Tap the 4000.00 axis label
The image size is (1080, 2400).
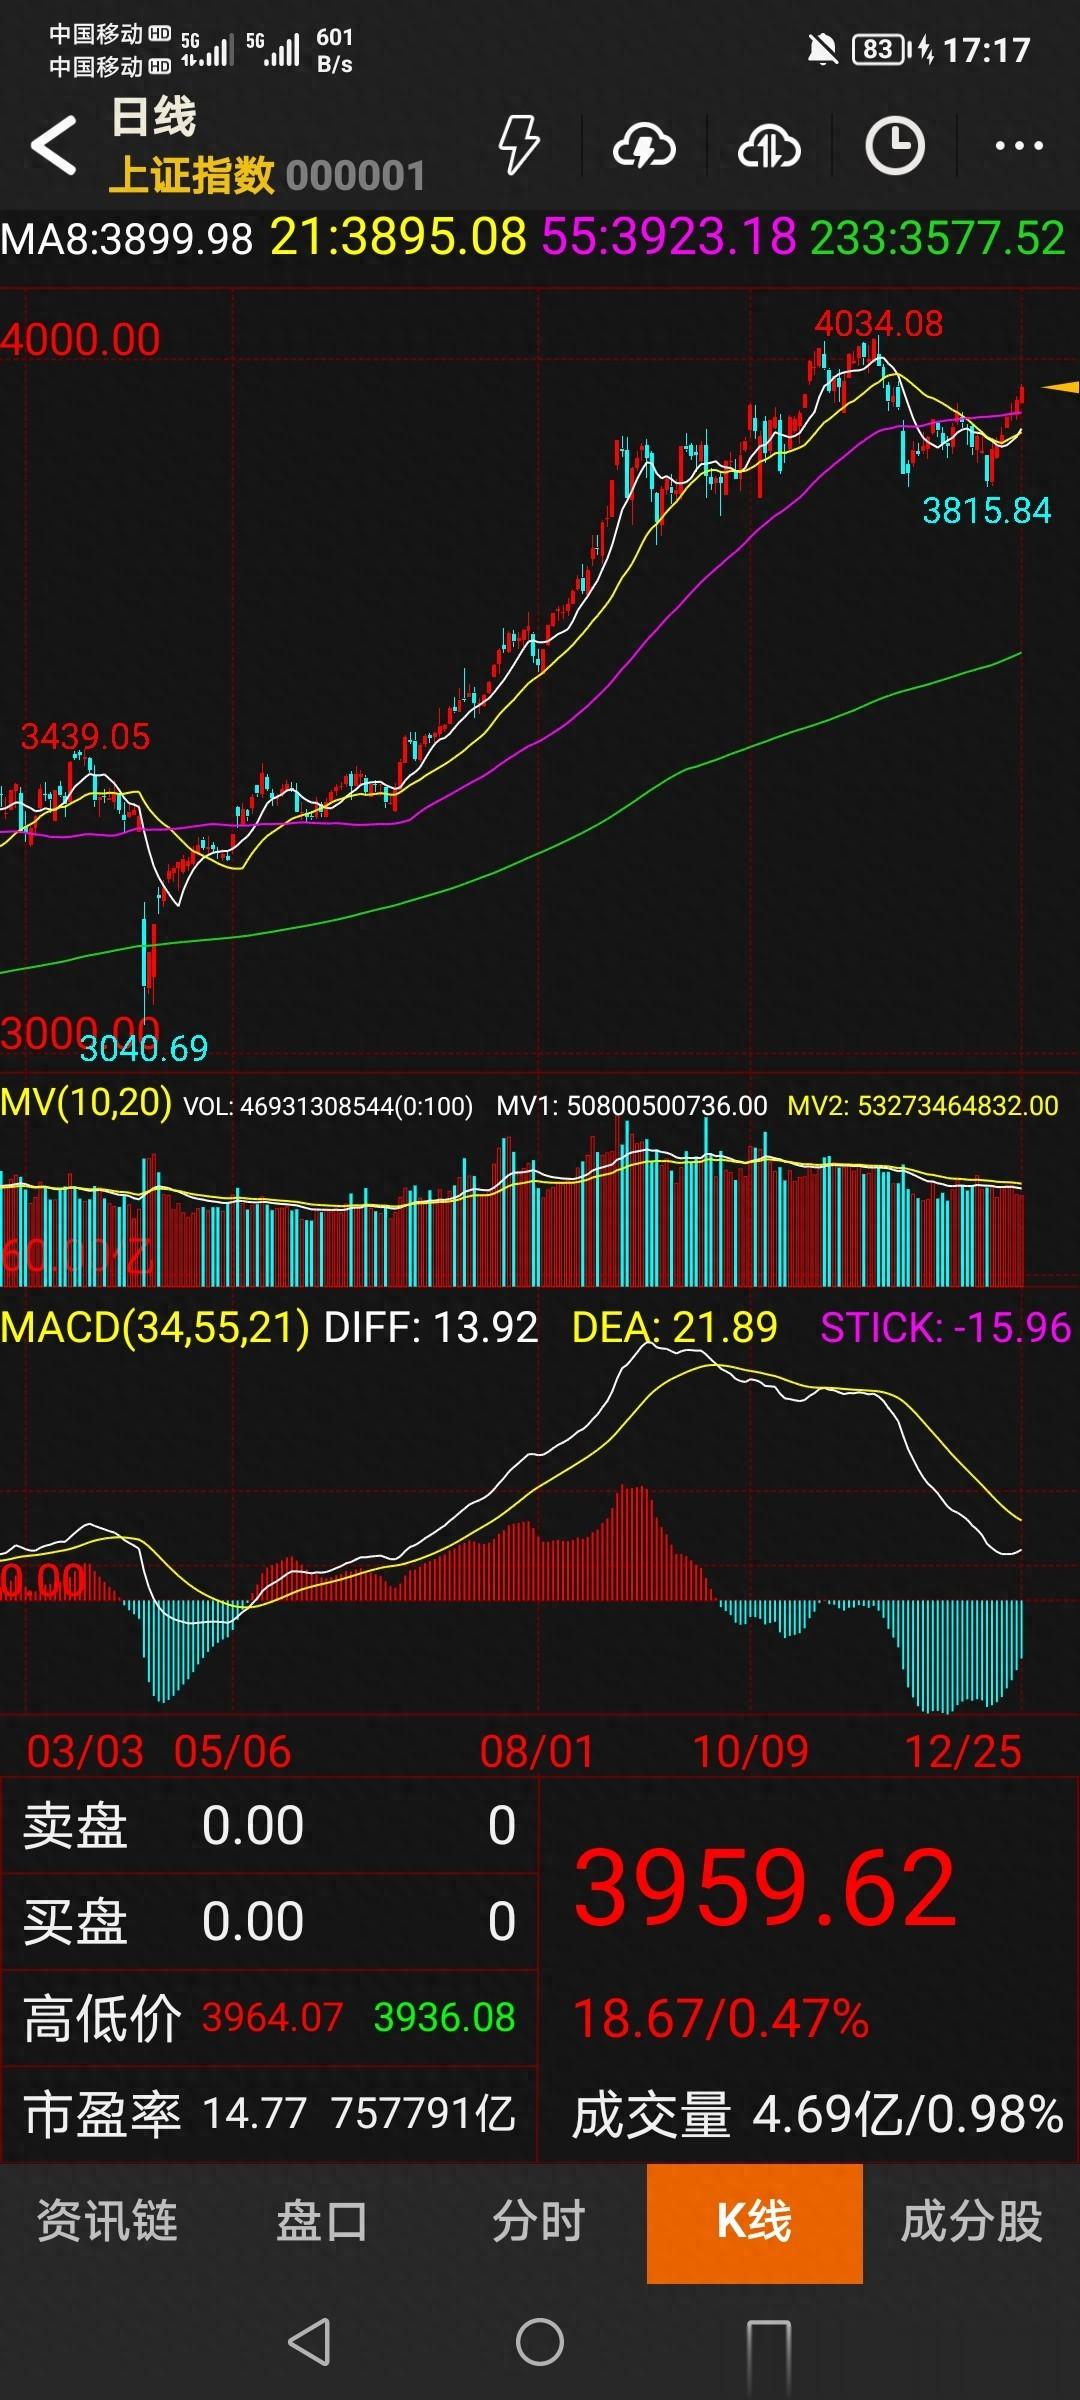click(80, 340)
